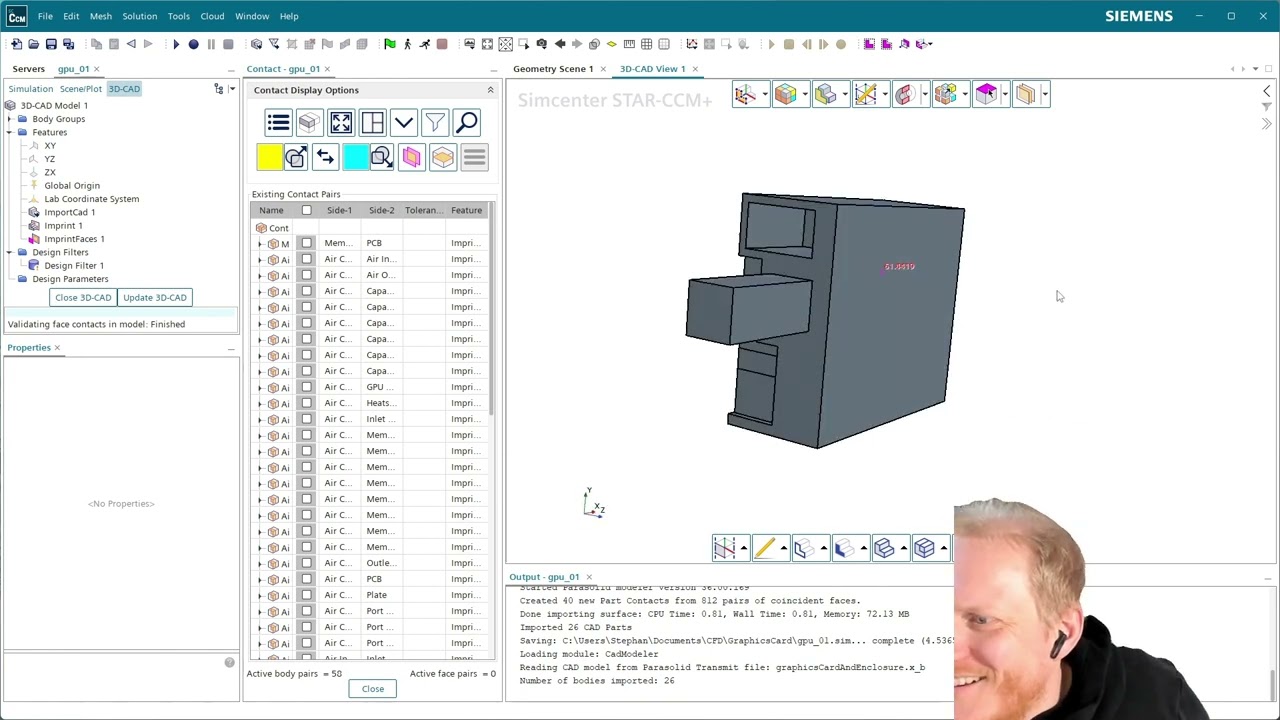Screen dimensions: 1280x720
Task: Toggle checkbox for the Plate contact row
Action: pos(306,595)
